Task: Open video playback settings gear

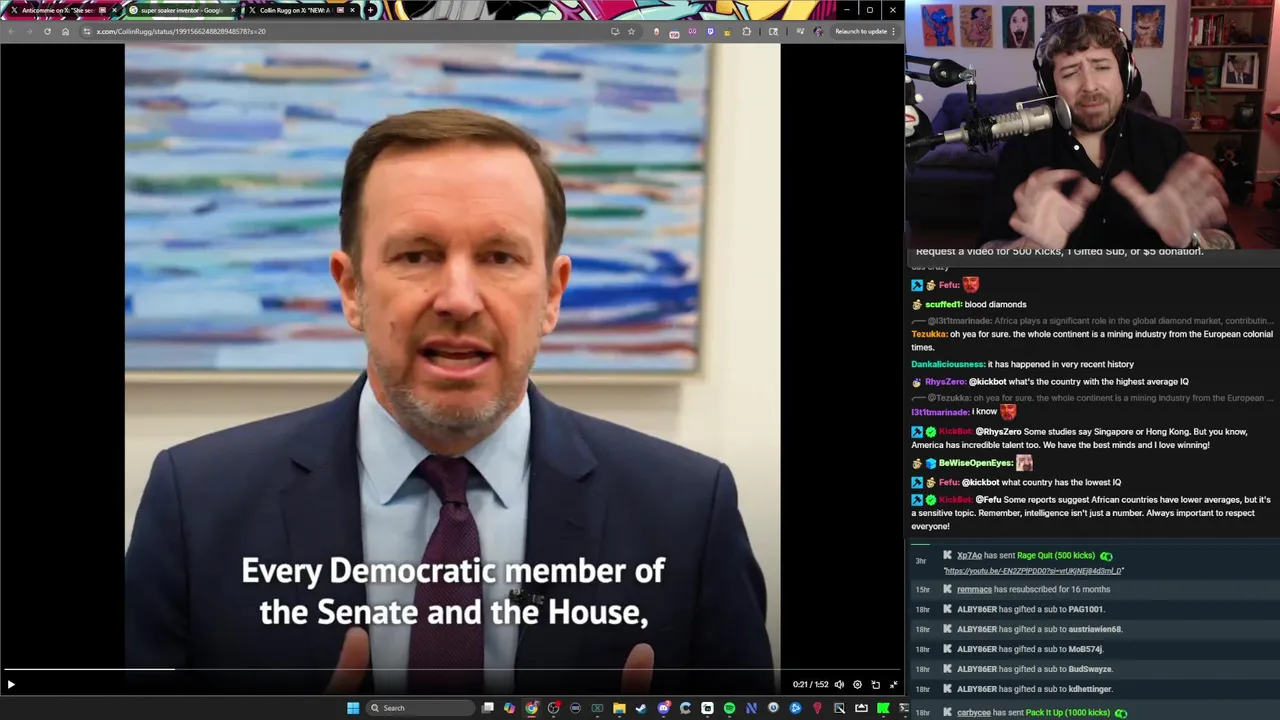Action: tap(857, 685)
